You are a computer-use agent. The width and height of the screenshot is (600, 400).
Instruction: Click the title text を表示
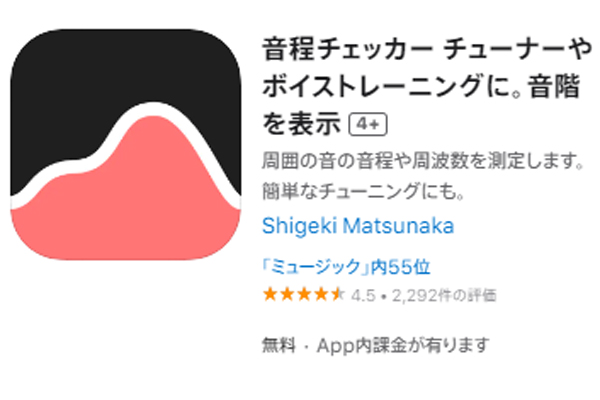pos(301,124)
